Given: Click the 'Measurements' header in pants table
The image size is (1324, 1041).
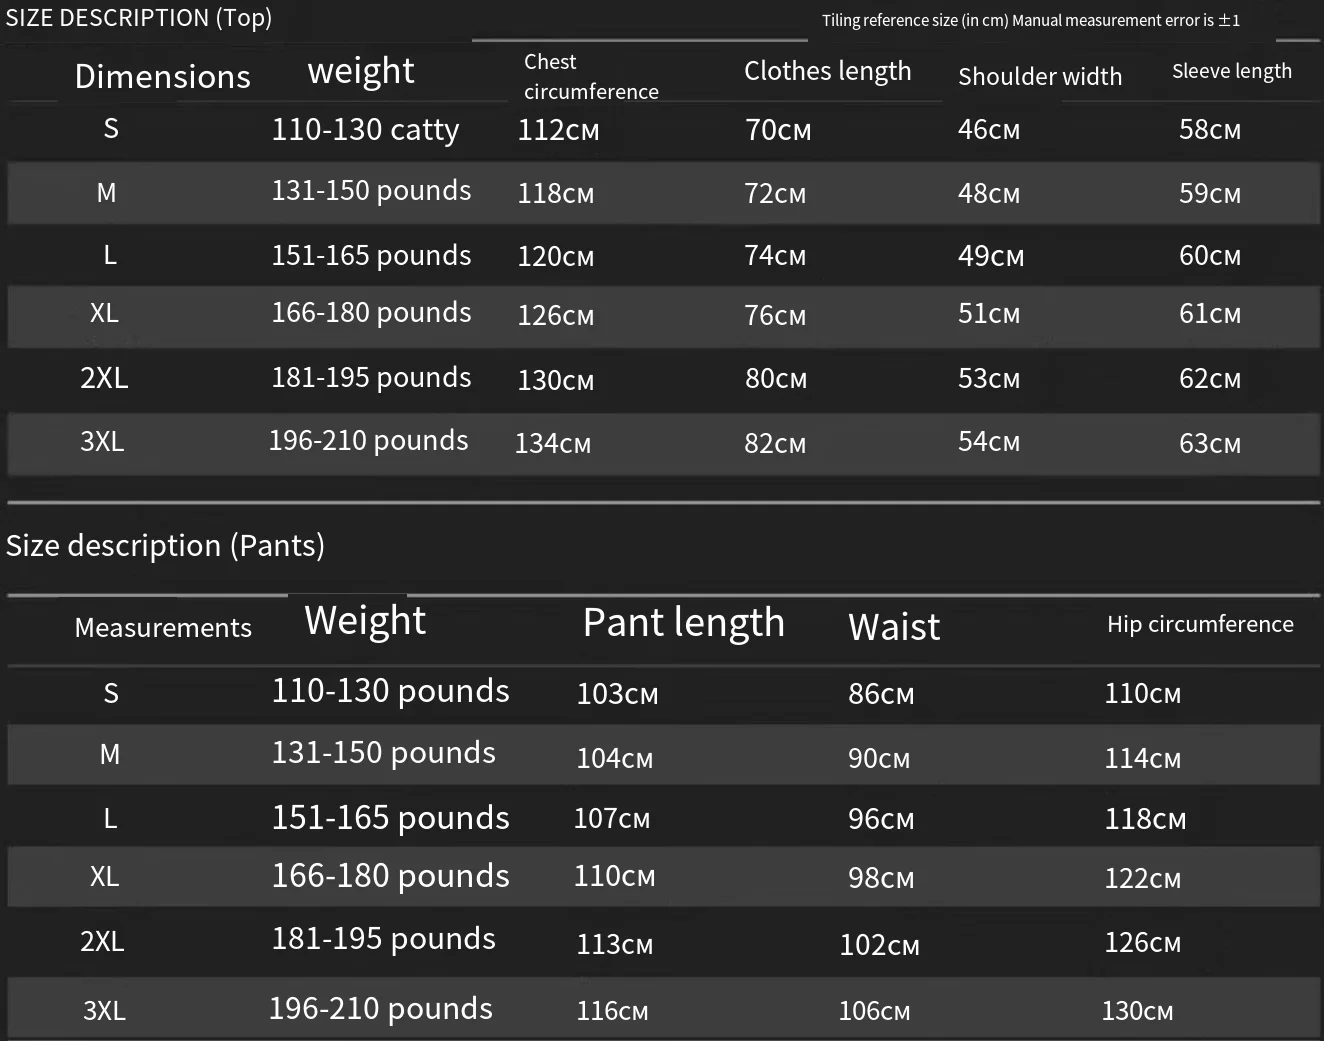Looking at the screenshot, I should [x=163, y=627].
